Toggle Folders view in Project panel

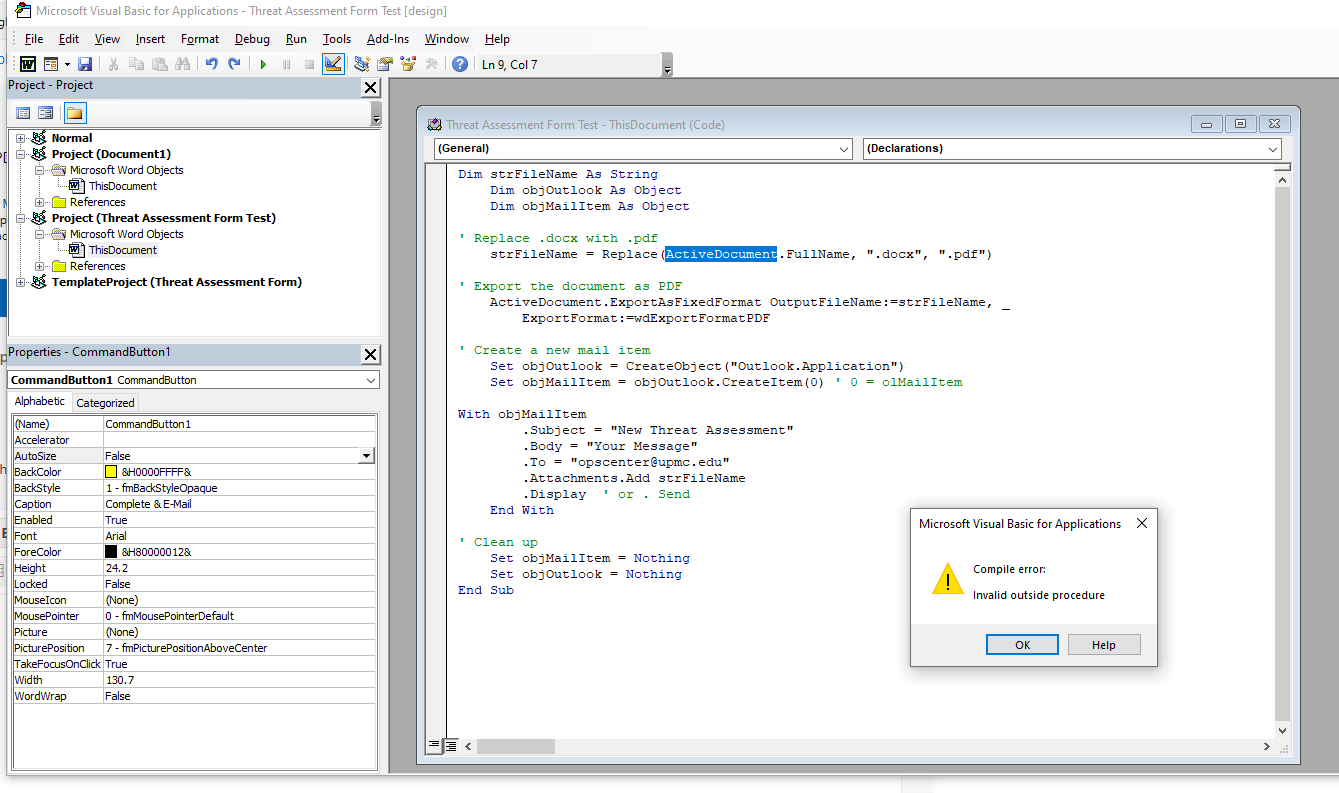75,113
